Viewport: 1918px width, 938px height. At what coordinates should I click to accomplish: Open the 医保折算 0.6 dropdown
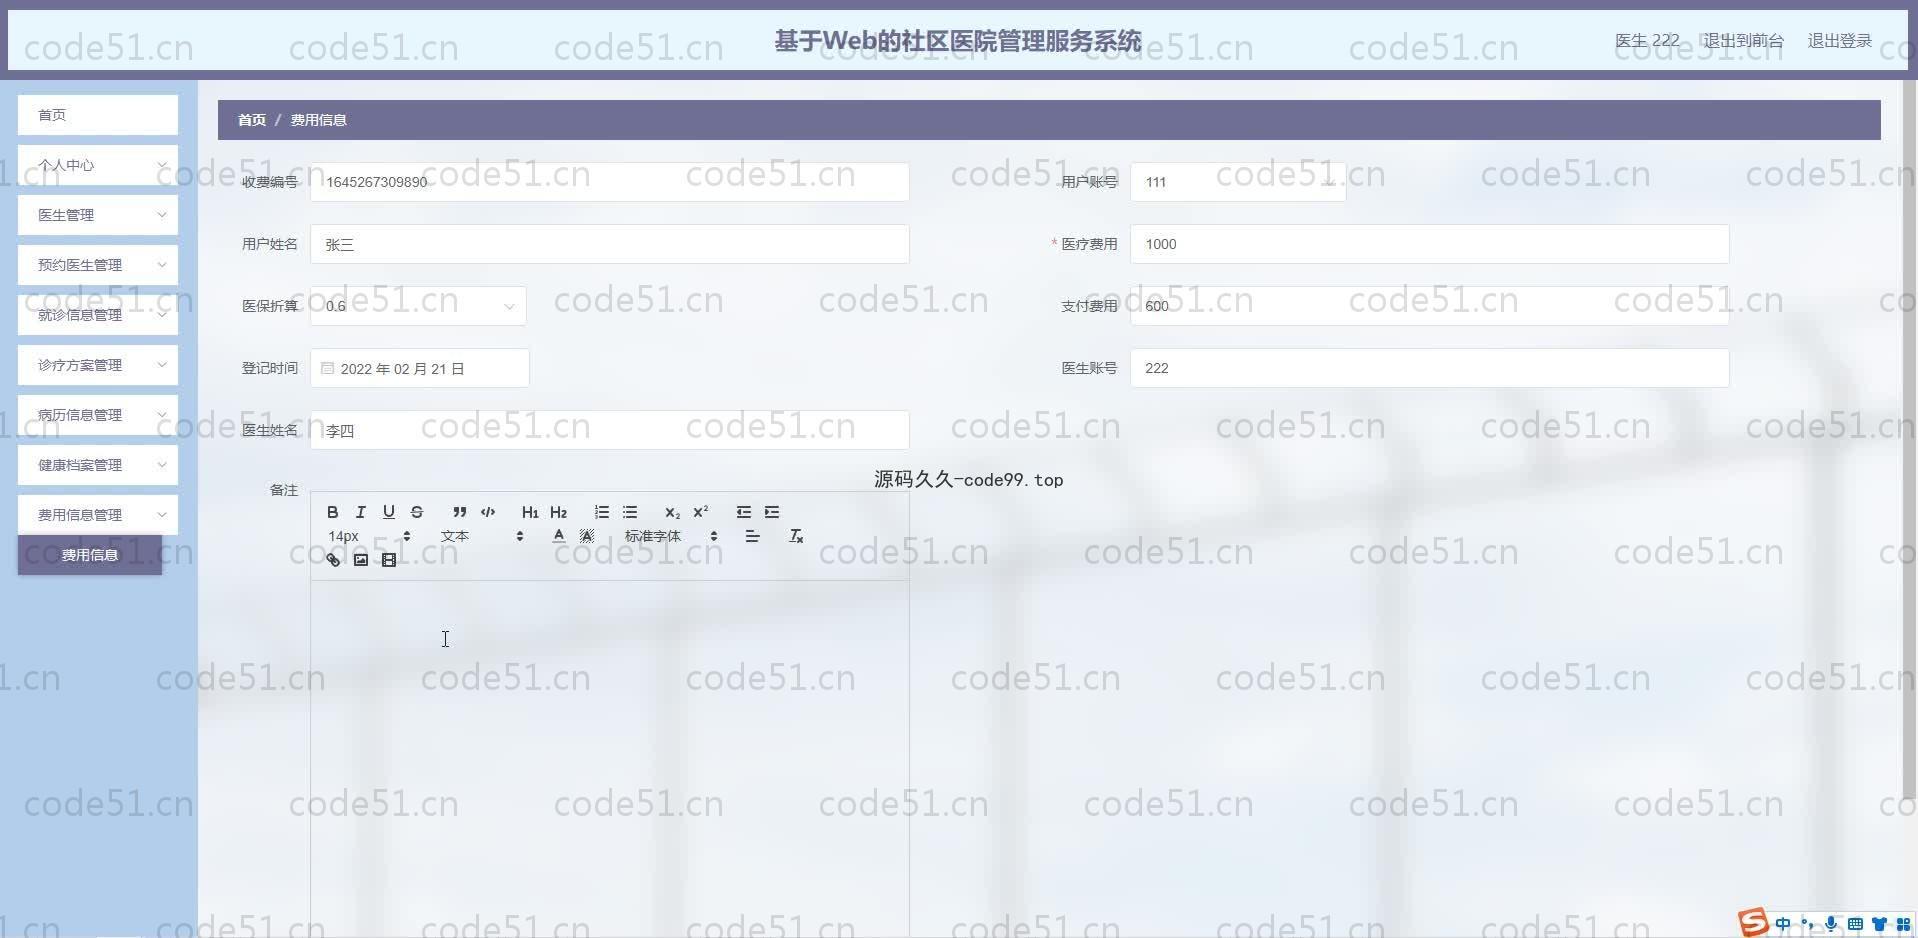point(418,306)
